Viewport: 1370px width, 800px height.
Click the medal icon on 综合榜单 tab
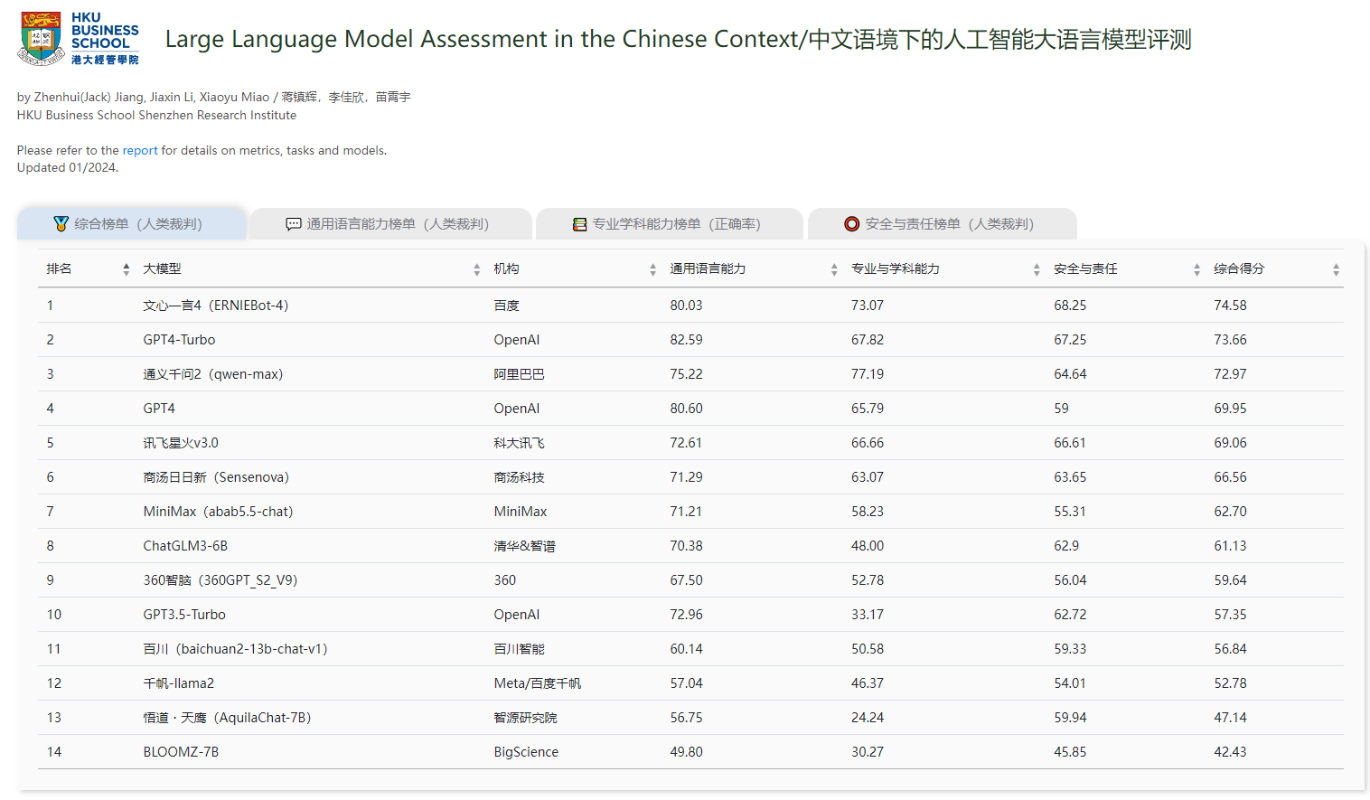(x=61, y=224)
